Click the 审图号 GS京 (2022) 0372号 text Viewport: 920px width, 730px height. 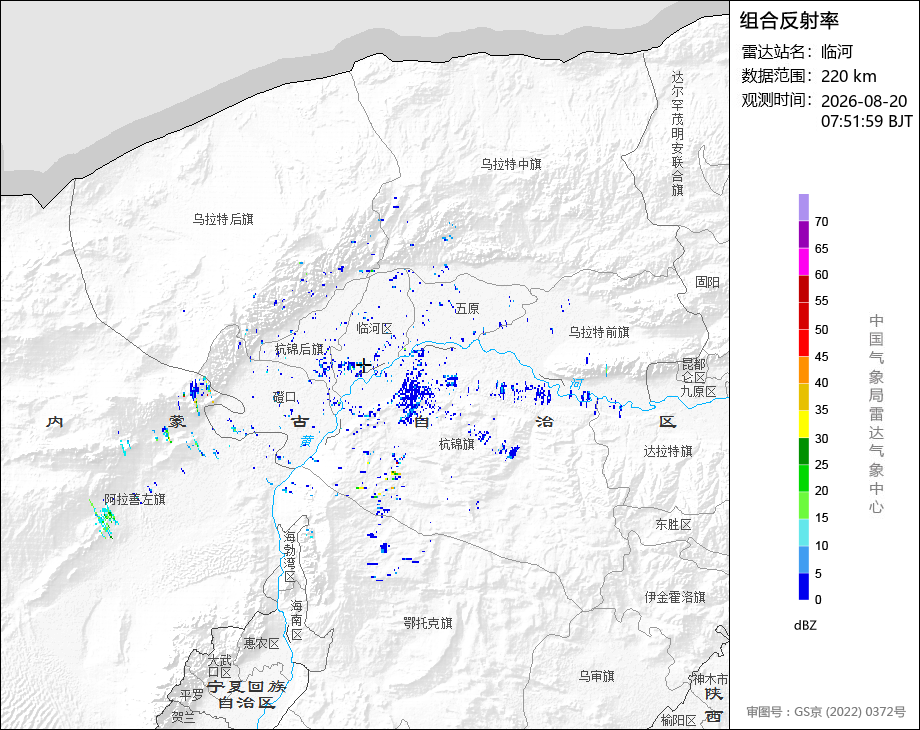(826, 712)
